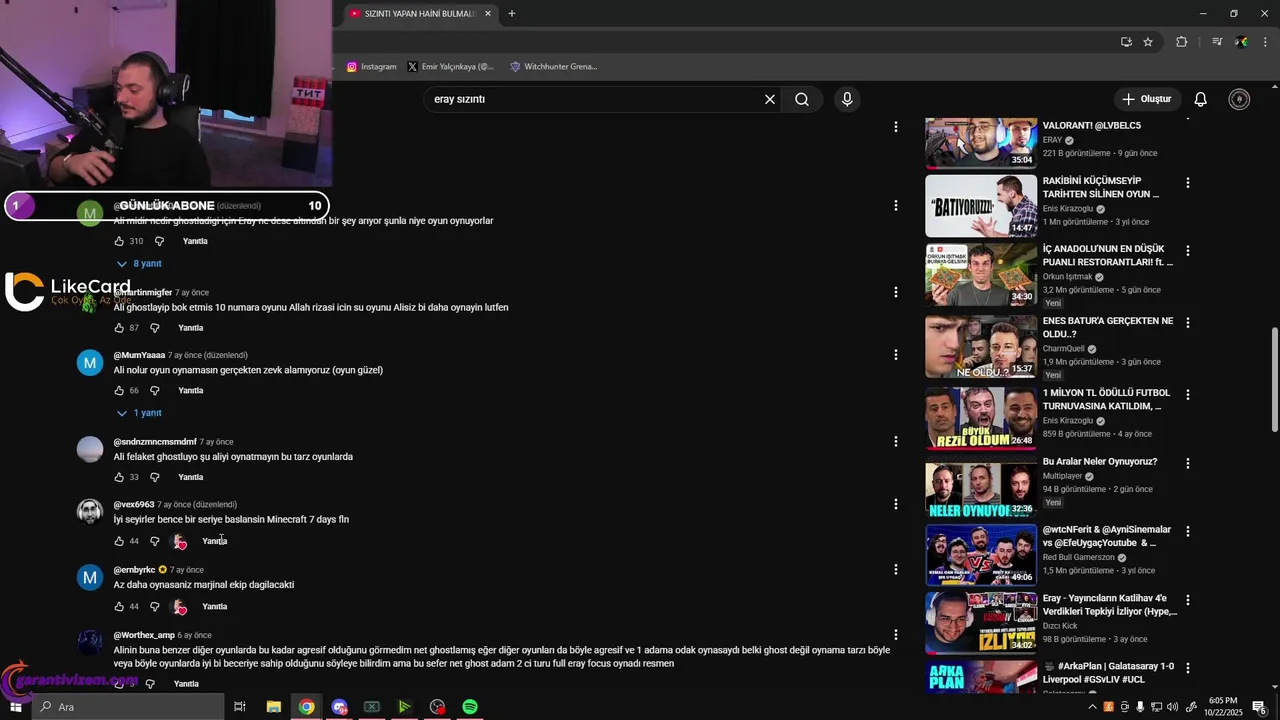1280x720 pixels.
Task: Dislike the @ernbyrkc comment
Action: [x=155, y=607]
